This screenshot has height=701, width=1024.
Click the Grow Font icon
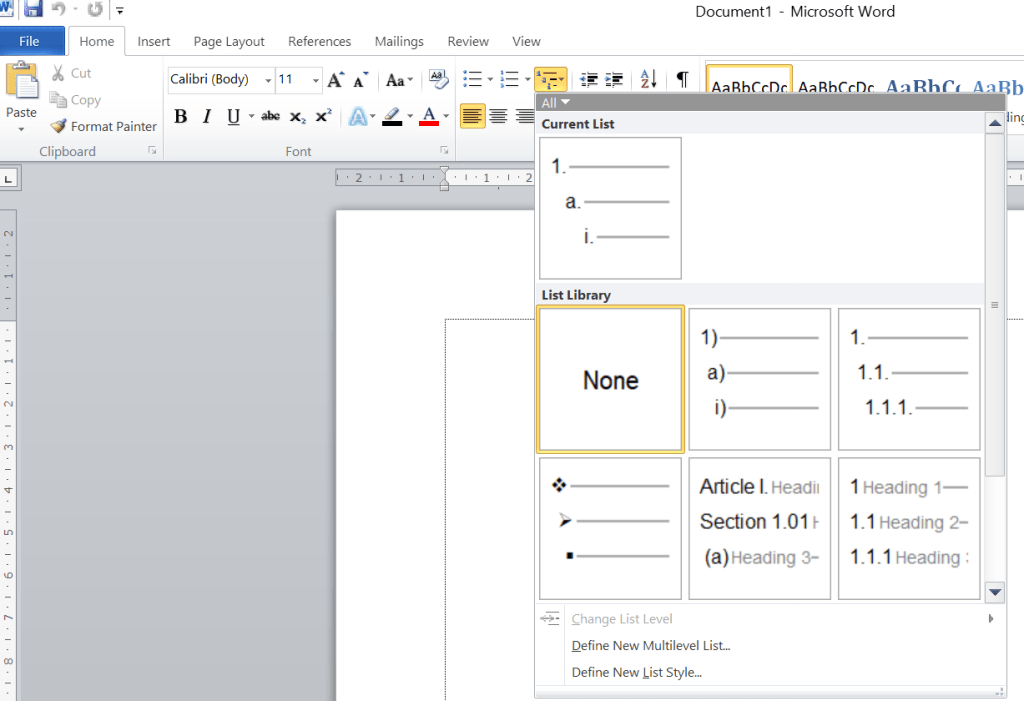336,80
